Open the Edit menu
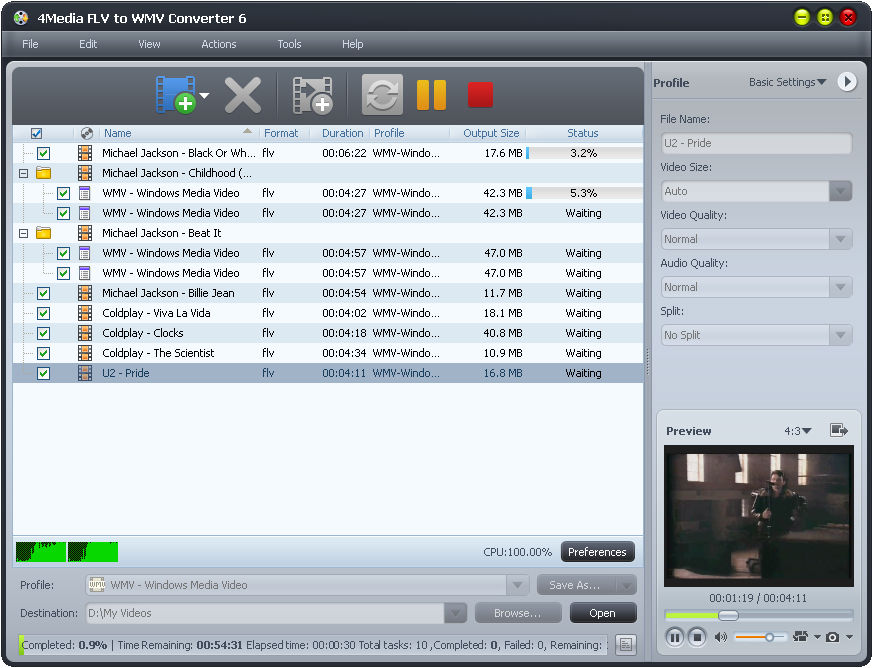Screen dimensions: 873x668 [x=87, y=44]
